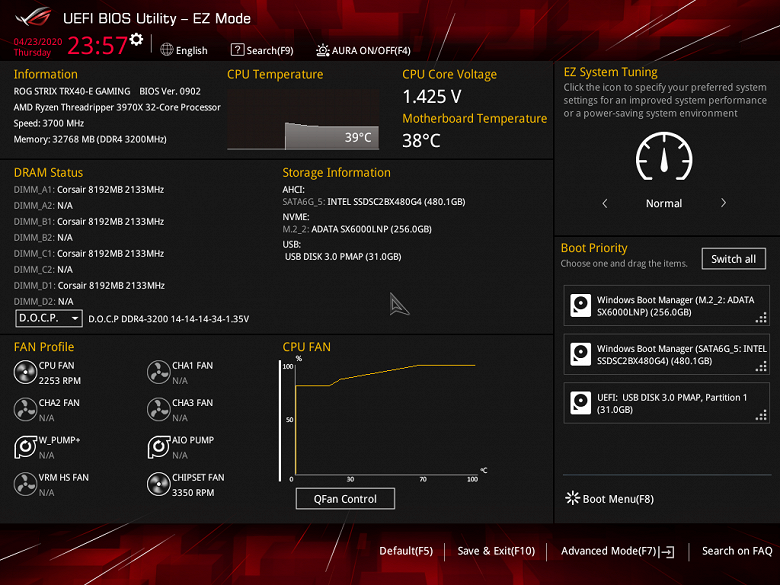
Task: Select the AIO PUMP icon
Action: pyautogui.click(x=159, y=447)
